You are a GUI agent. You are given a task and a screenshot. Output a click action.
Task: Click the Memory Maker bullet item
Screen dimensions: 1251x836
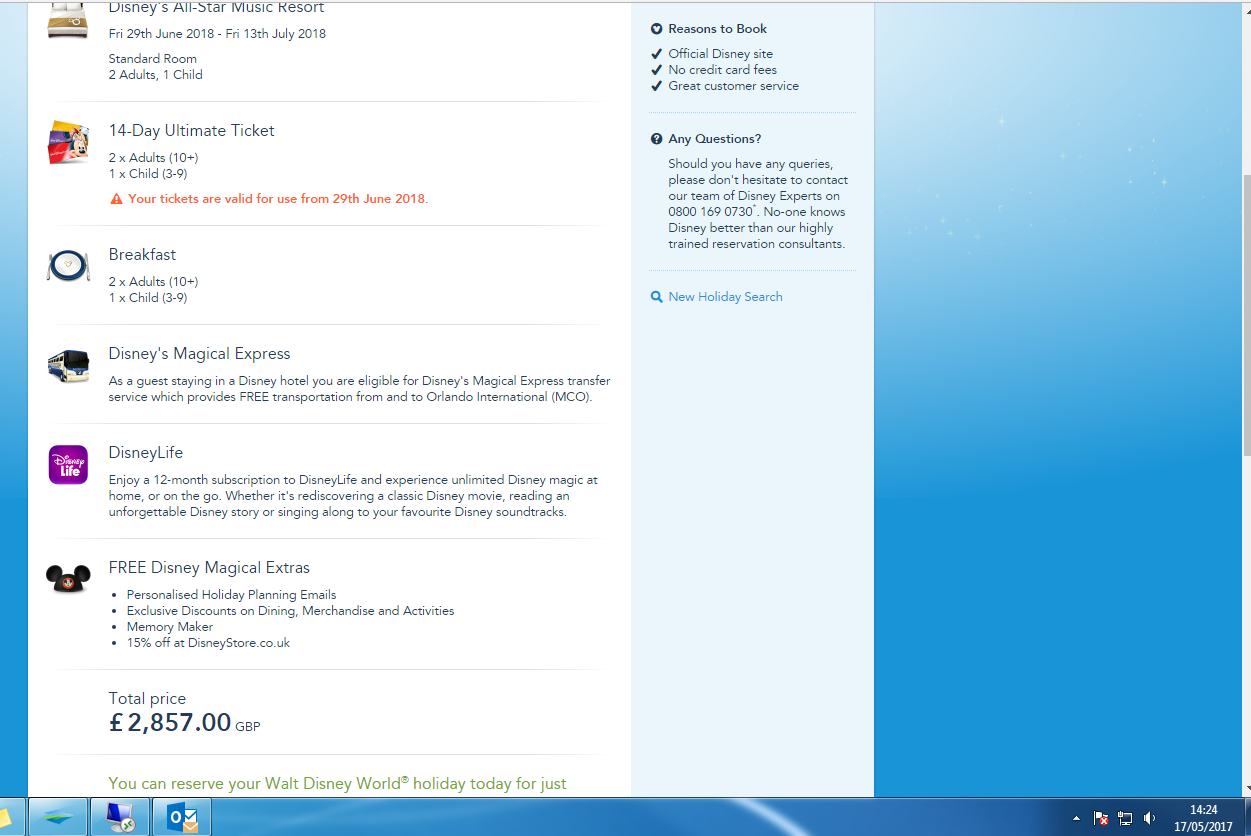(169, 627)
